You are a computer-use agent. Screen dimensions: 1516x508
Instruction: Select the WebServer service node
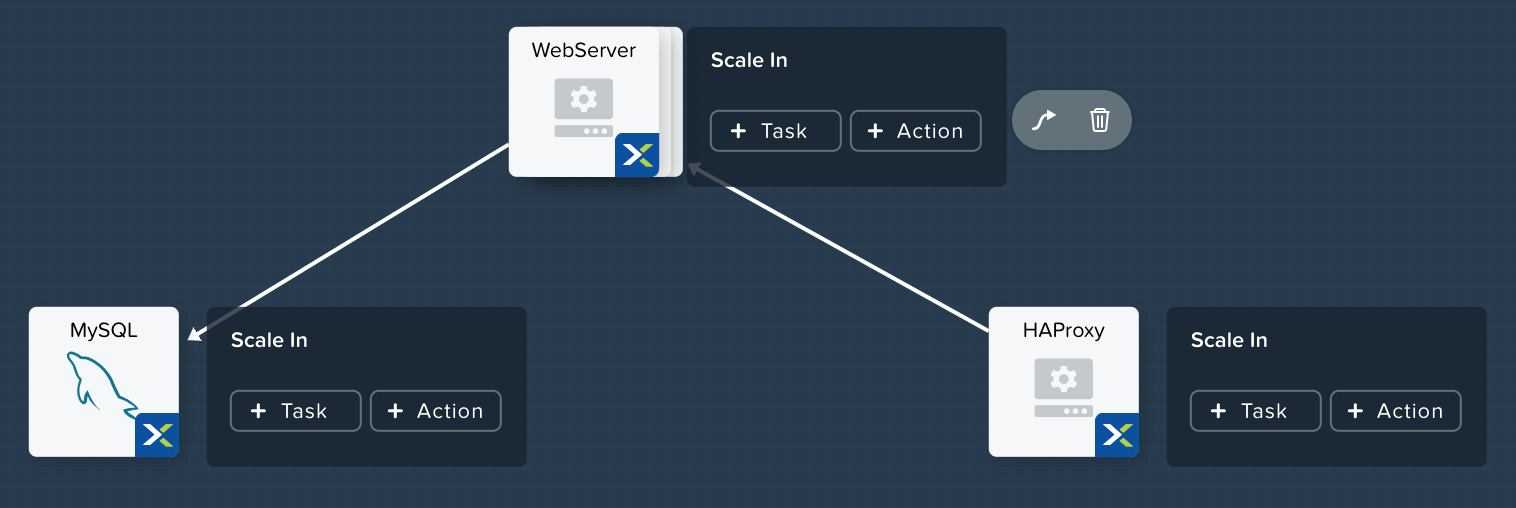(584, 102)
